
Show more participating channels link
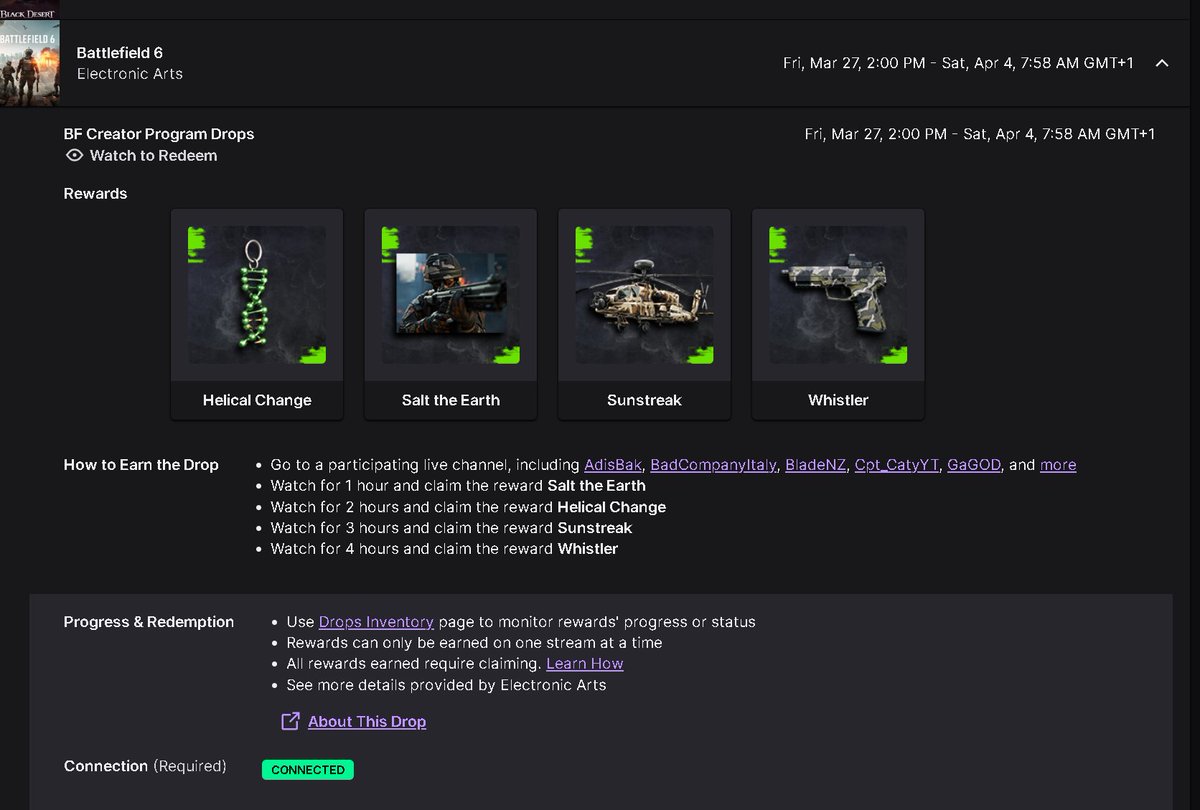(x=1058, y=465)
